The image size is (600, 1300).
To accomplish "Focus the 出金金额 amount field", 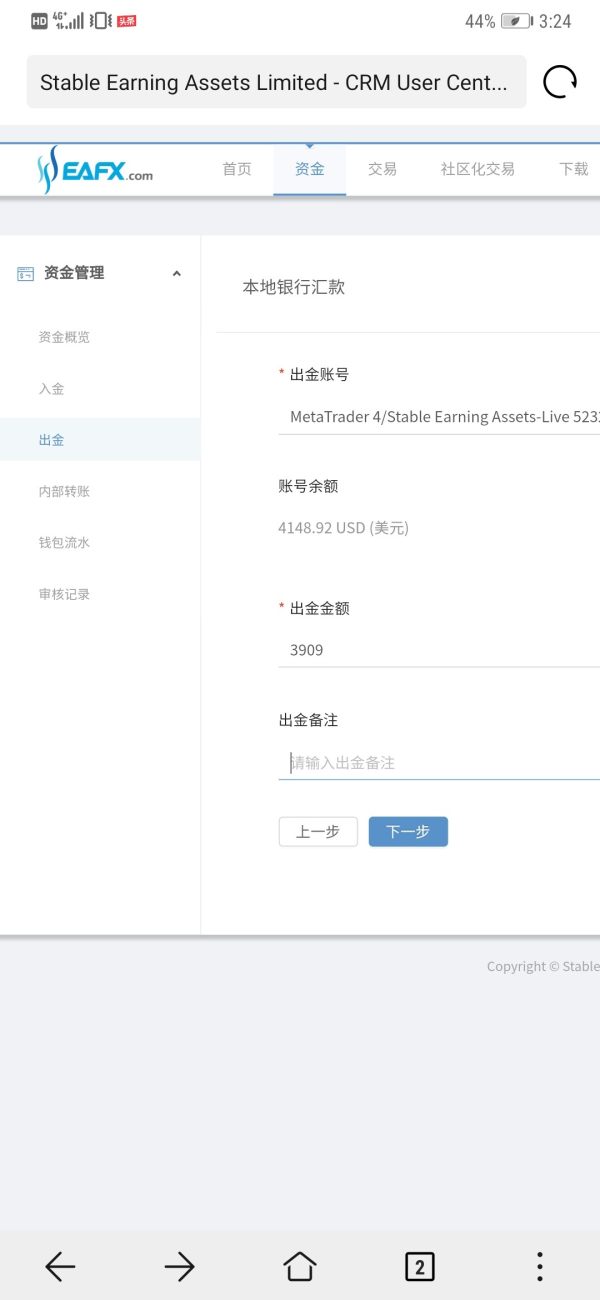I will [x=440, y=650].
